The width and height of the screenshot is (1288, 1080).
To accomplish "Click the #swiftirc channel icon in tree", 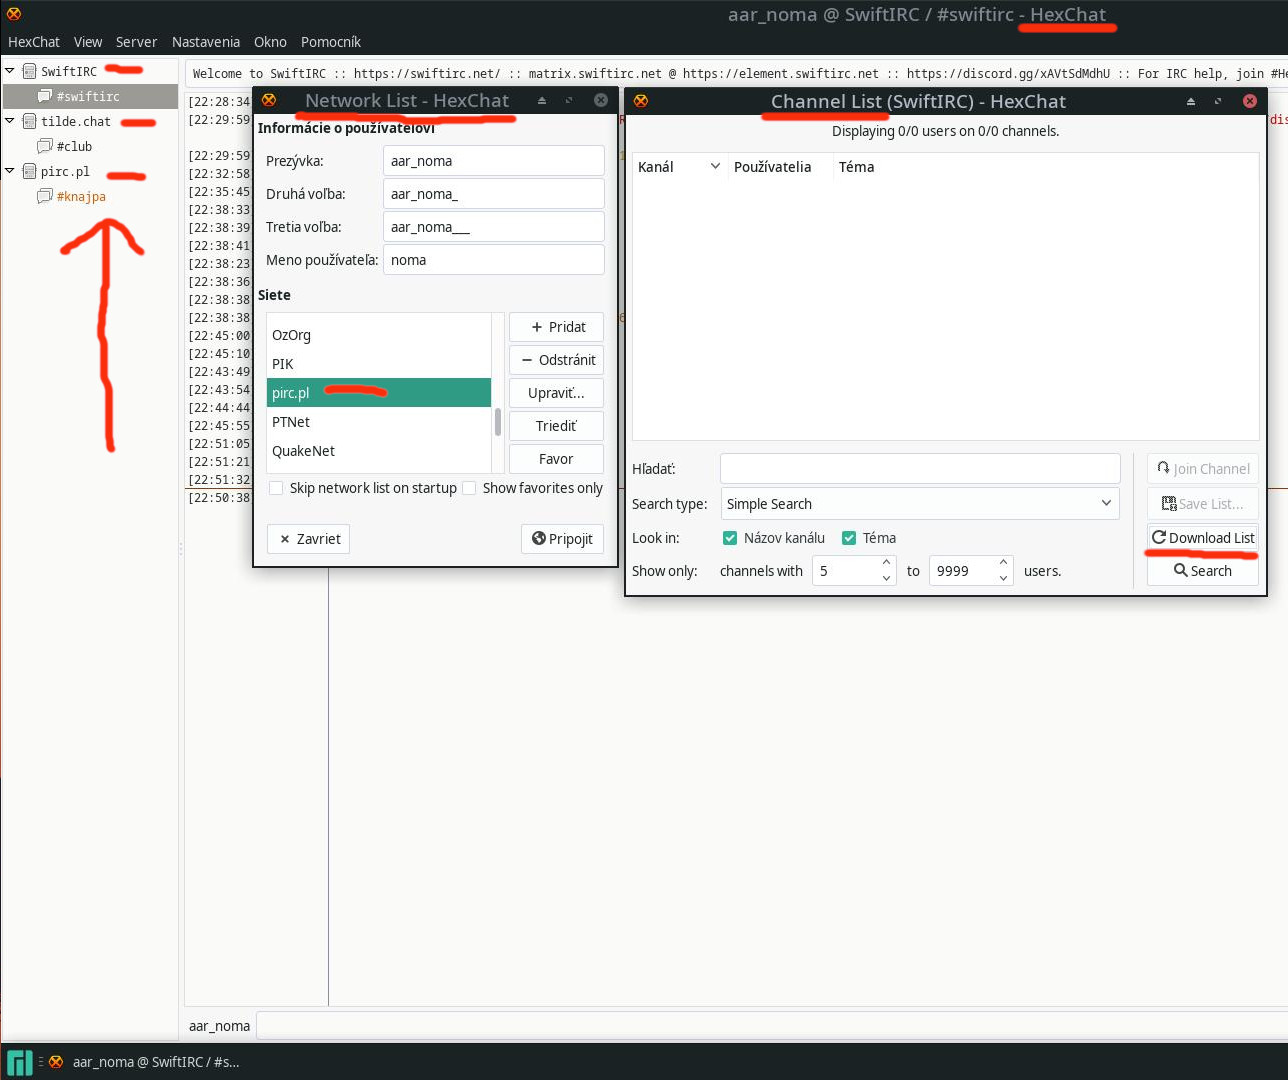I will (x=45, y=97).
